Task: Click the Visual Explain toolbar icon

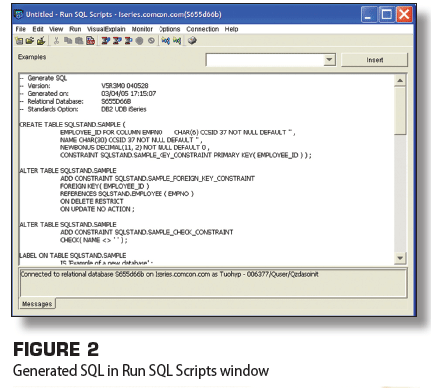Action: click(166, 41)
